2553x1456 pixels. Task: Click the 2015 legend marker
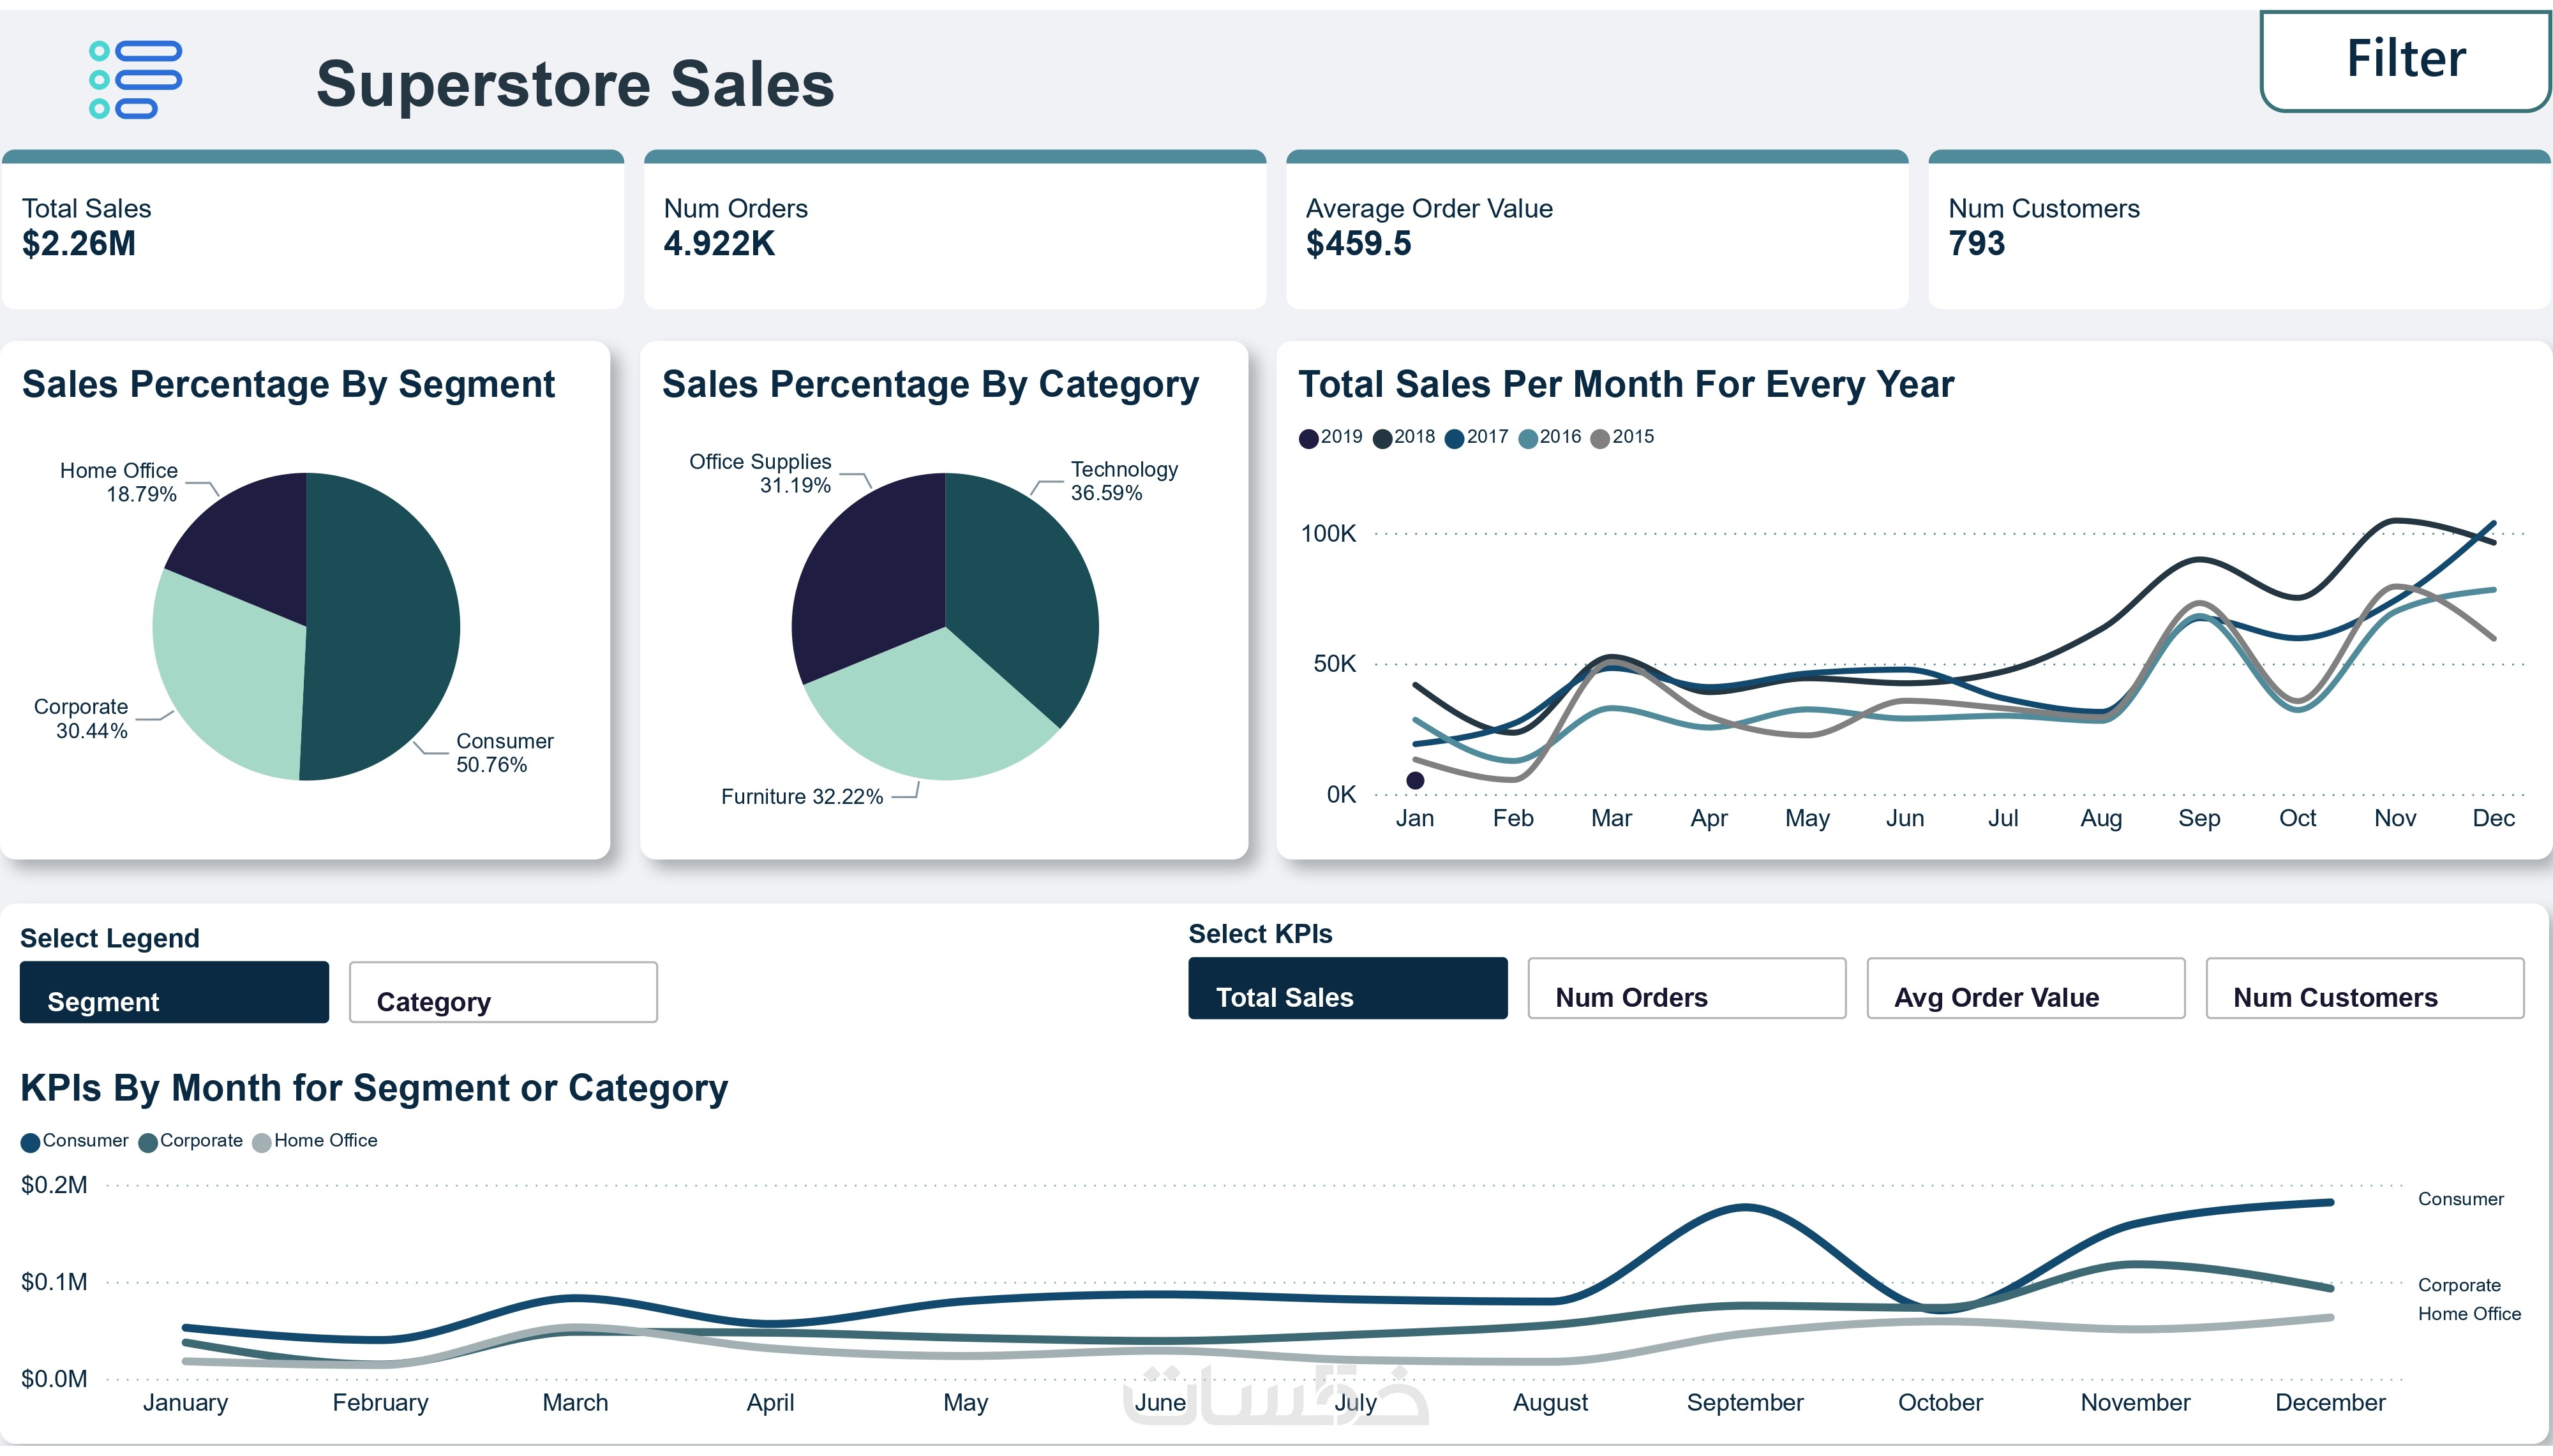pyautogui.click(x=1600, y=438)
